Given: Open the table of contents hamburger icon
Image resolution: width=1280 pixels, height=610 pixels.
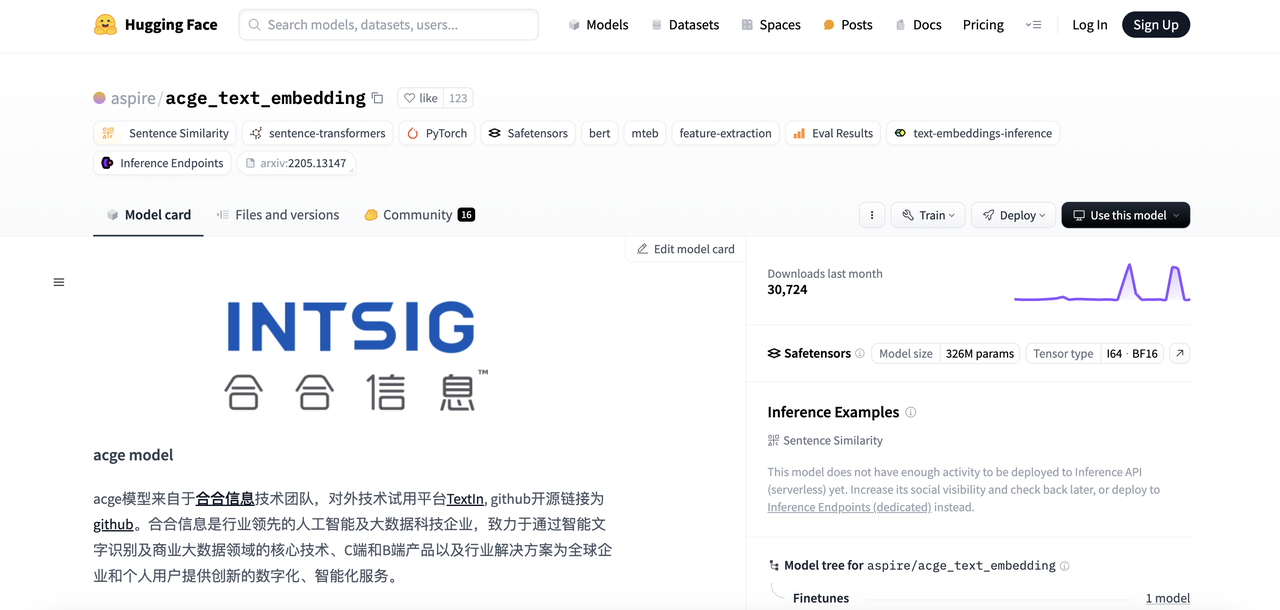Looking at the screenshot, I should tap(59, 282).
